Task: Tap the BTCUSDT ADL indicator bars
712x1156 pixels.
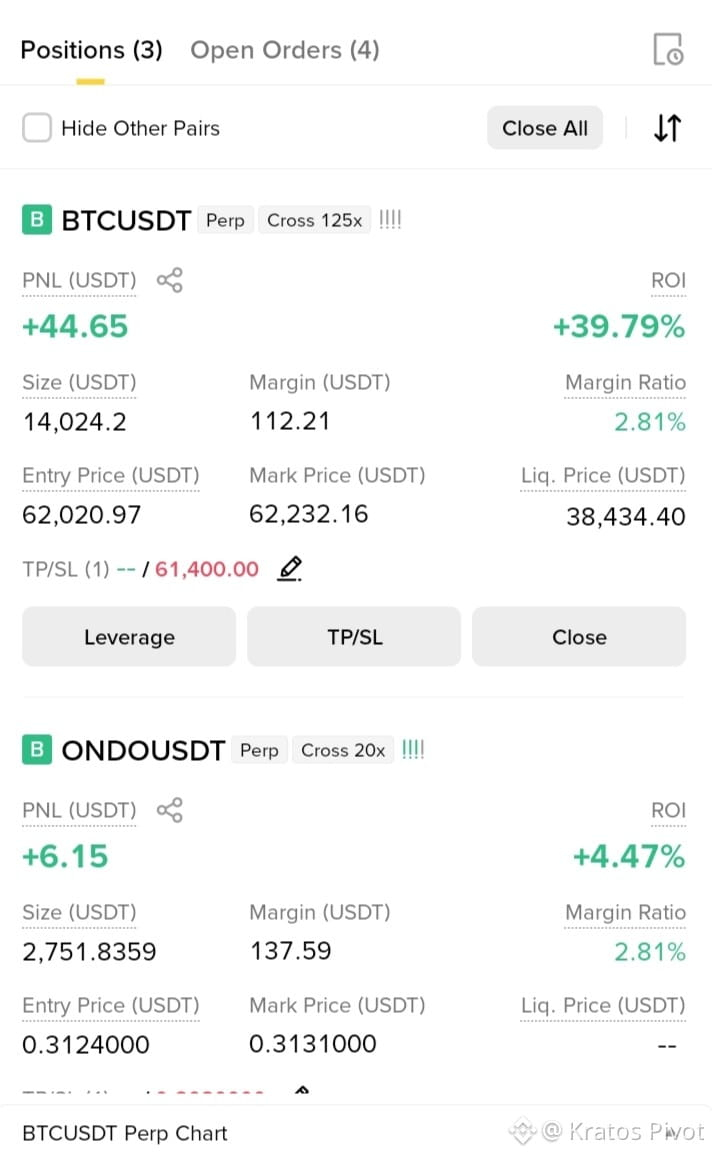Action: (x=390, y=220)
